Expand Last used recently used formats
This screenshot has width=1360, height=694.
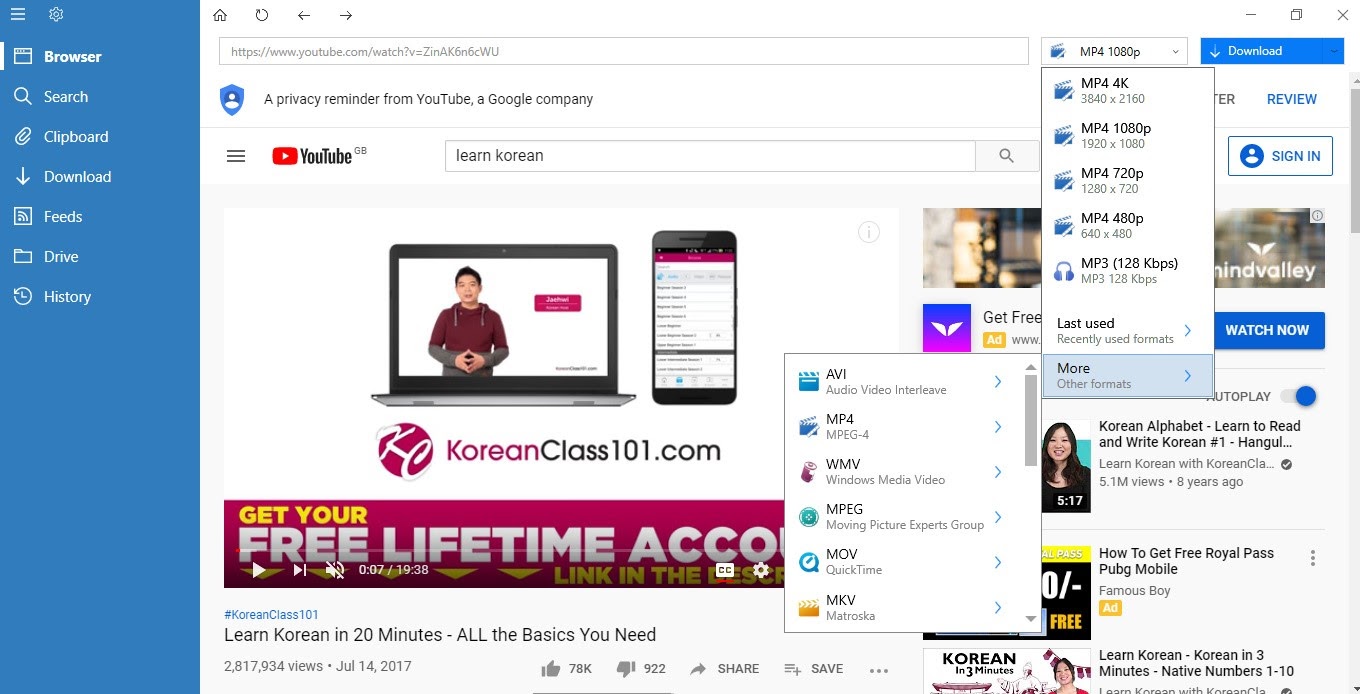tap(1128, 331)
